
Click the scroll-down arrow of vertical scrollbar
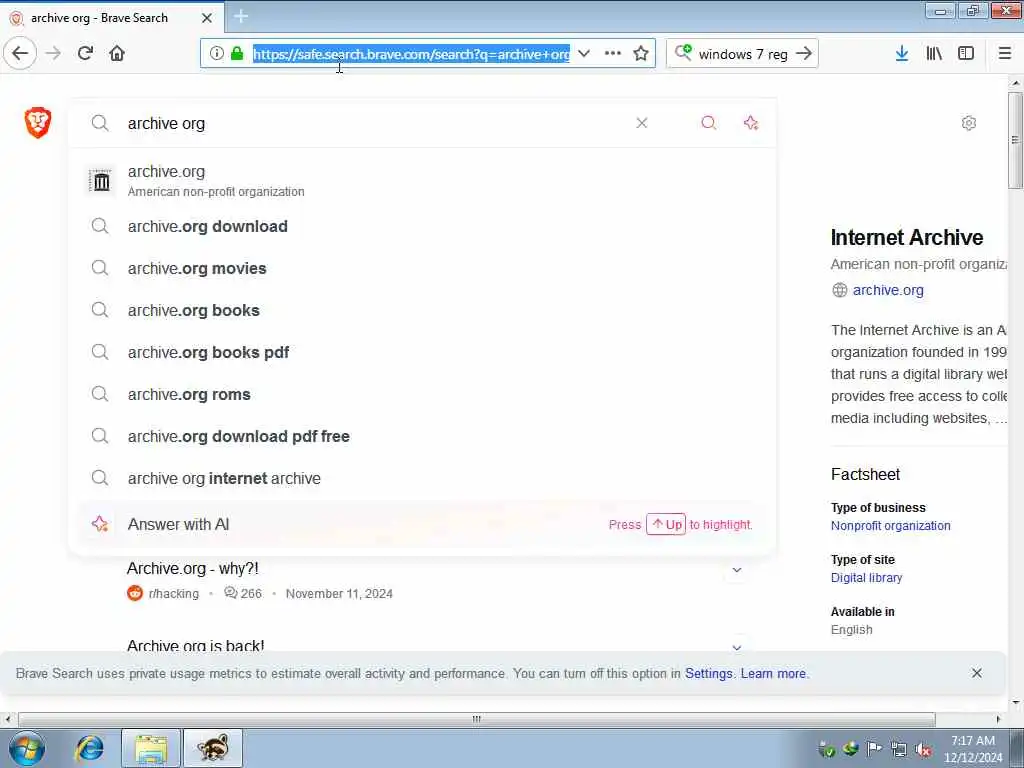[x=1015, y=703]
